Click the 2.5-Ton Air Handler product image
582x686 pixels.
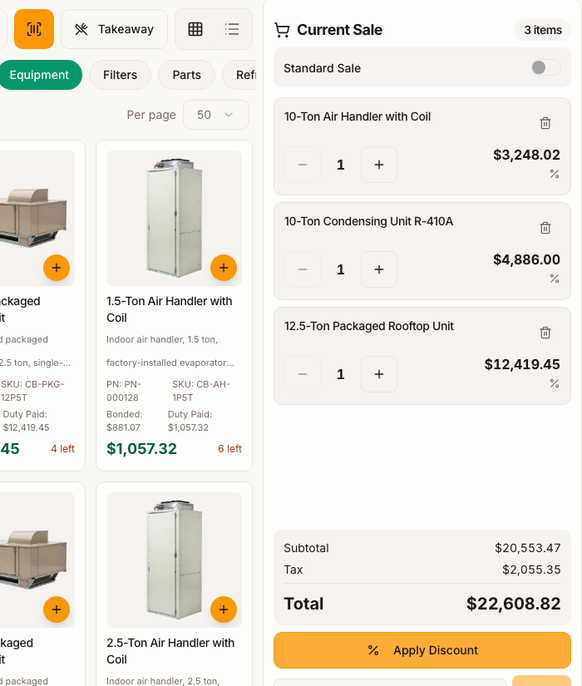[x=174, y=560]
